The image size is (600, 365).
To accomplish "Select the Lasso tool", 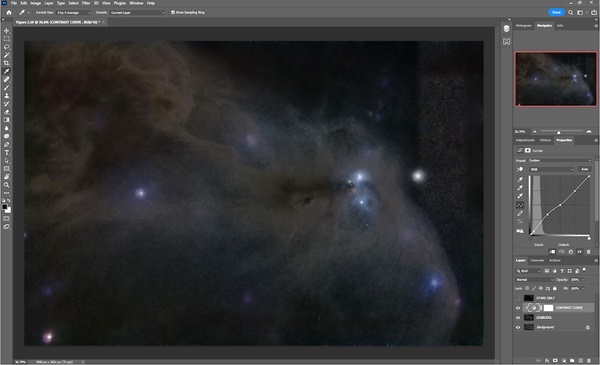I will (x=7, y=47).
